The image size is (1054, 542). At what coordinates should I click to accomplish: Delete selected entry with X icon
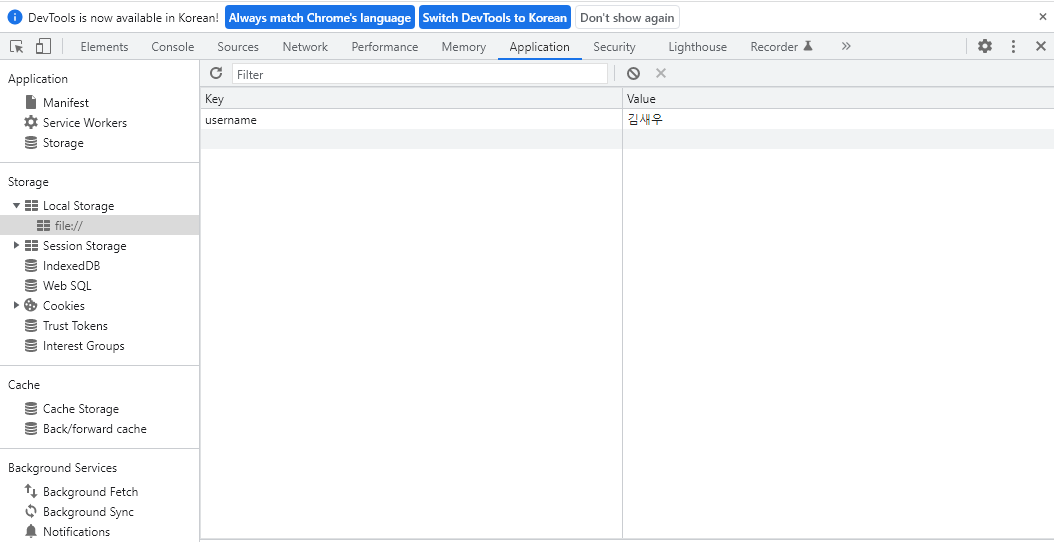pos(661,73)
